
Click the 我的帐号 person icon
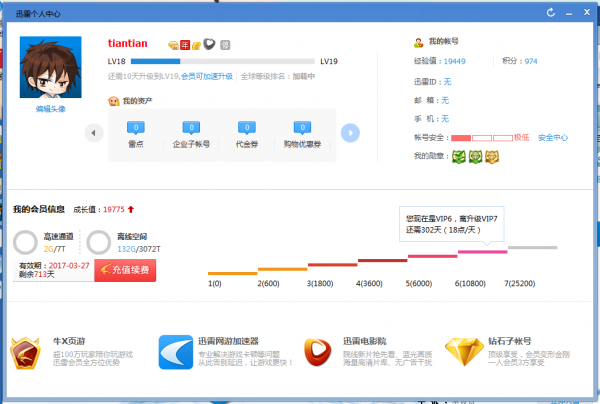[419, 42]
